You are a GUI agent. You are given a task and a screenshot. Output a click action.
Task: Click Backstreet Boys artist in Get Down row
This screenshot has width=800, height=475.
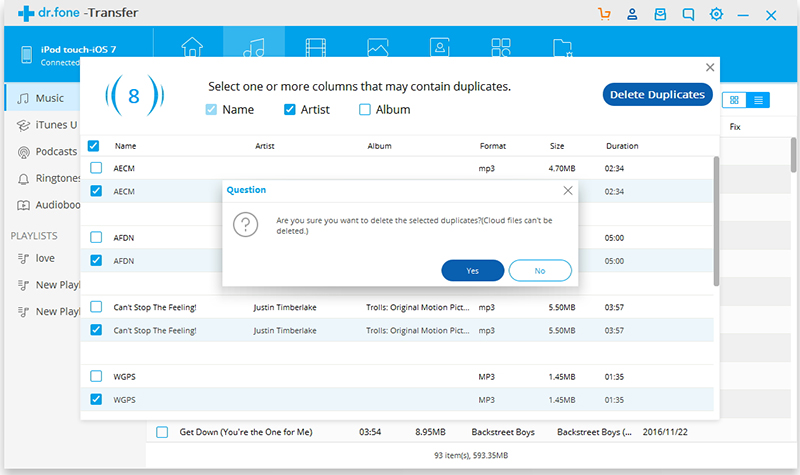point(503,432)
